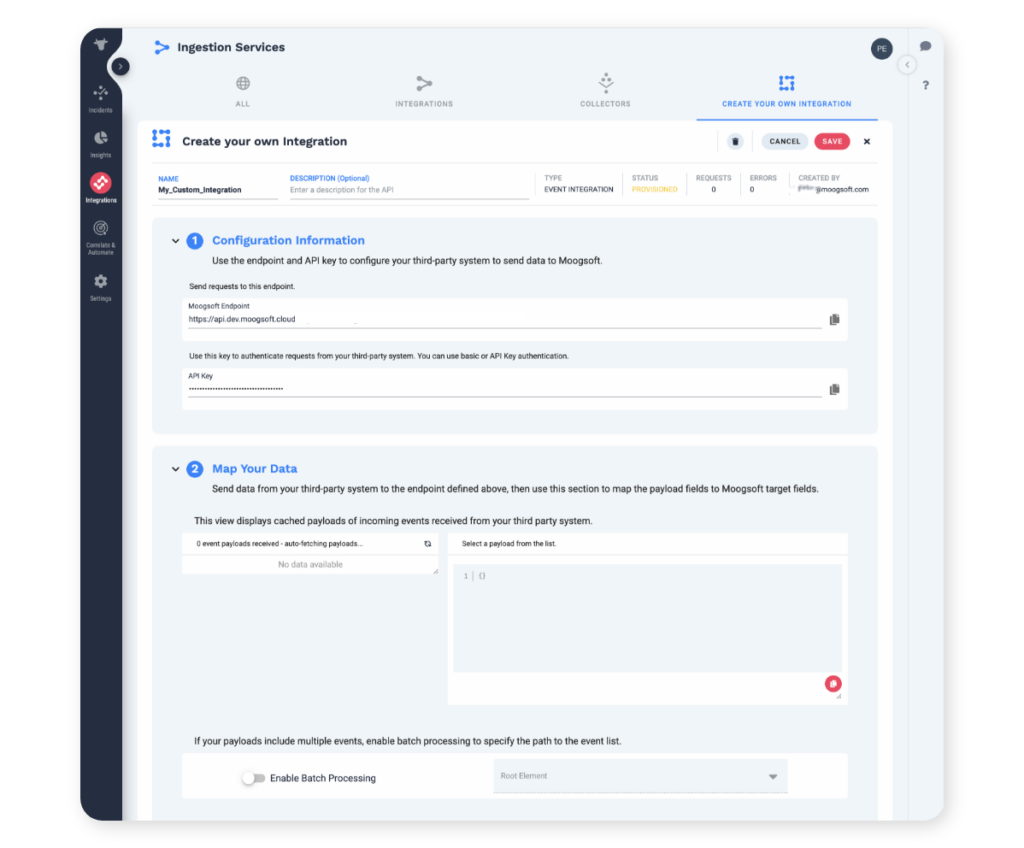
Task: Open the help question mark
Action: click(x=925, y=85)
